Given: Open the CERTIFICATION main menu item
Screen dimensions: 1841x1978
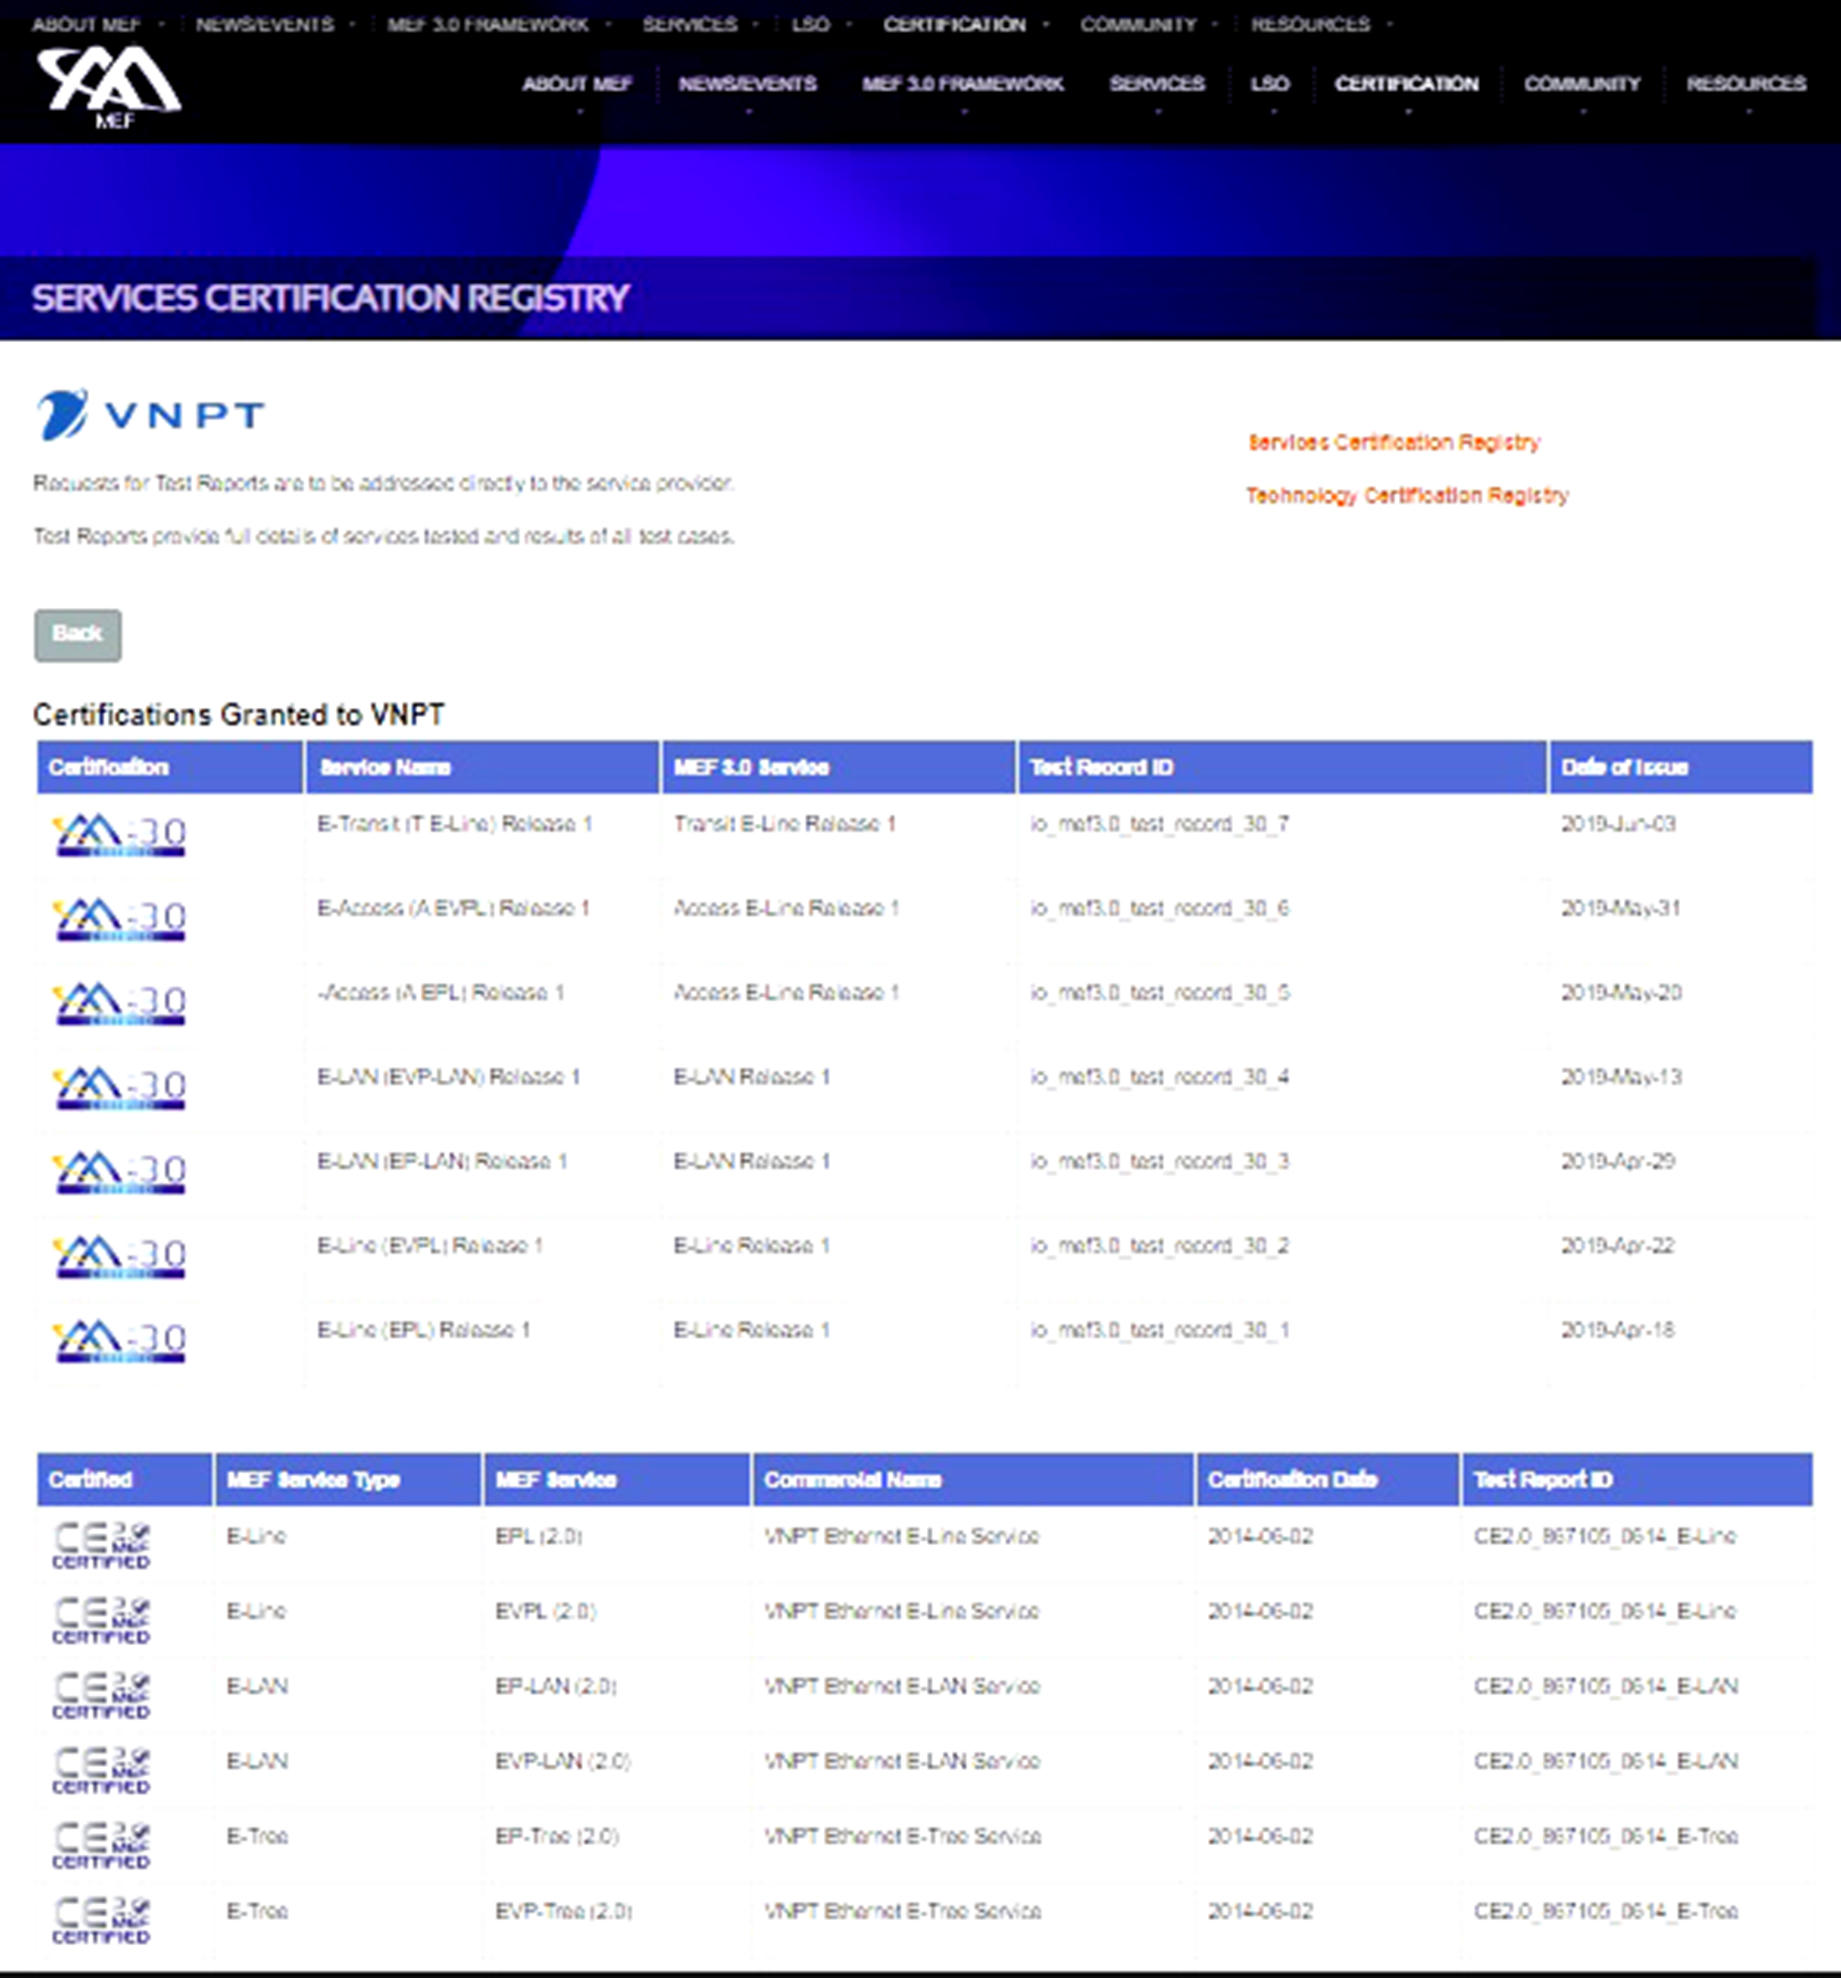Looking at the screenshot, I should (1406, 84).
